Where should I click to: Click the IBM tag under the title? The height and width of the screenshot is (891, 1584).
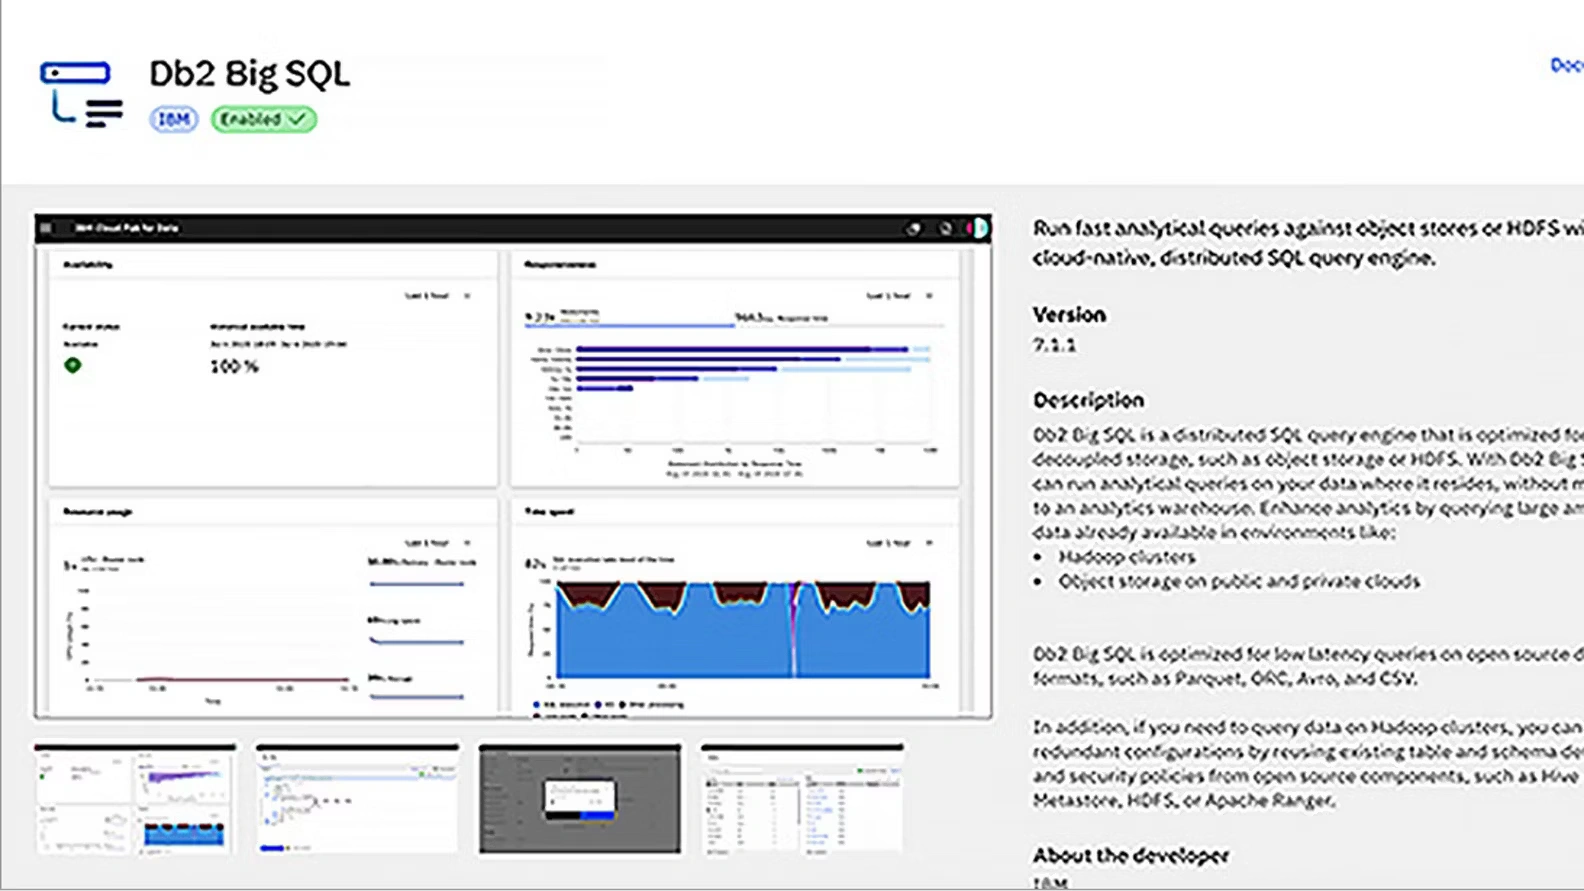click(173, 119)
